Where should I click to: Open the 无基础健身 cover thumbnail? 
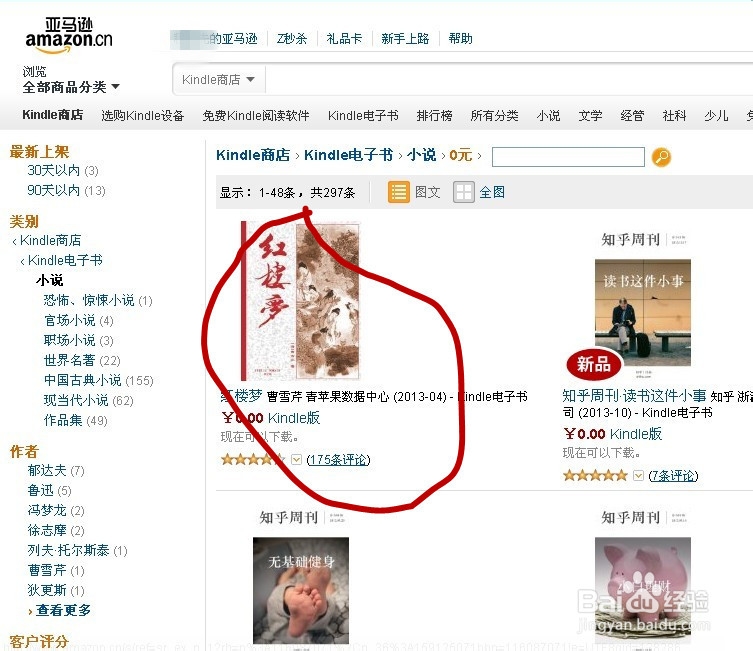(x=301, y=590)
